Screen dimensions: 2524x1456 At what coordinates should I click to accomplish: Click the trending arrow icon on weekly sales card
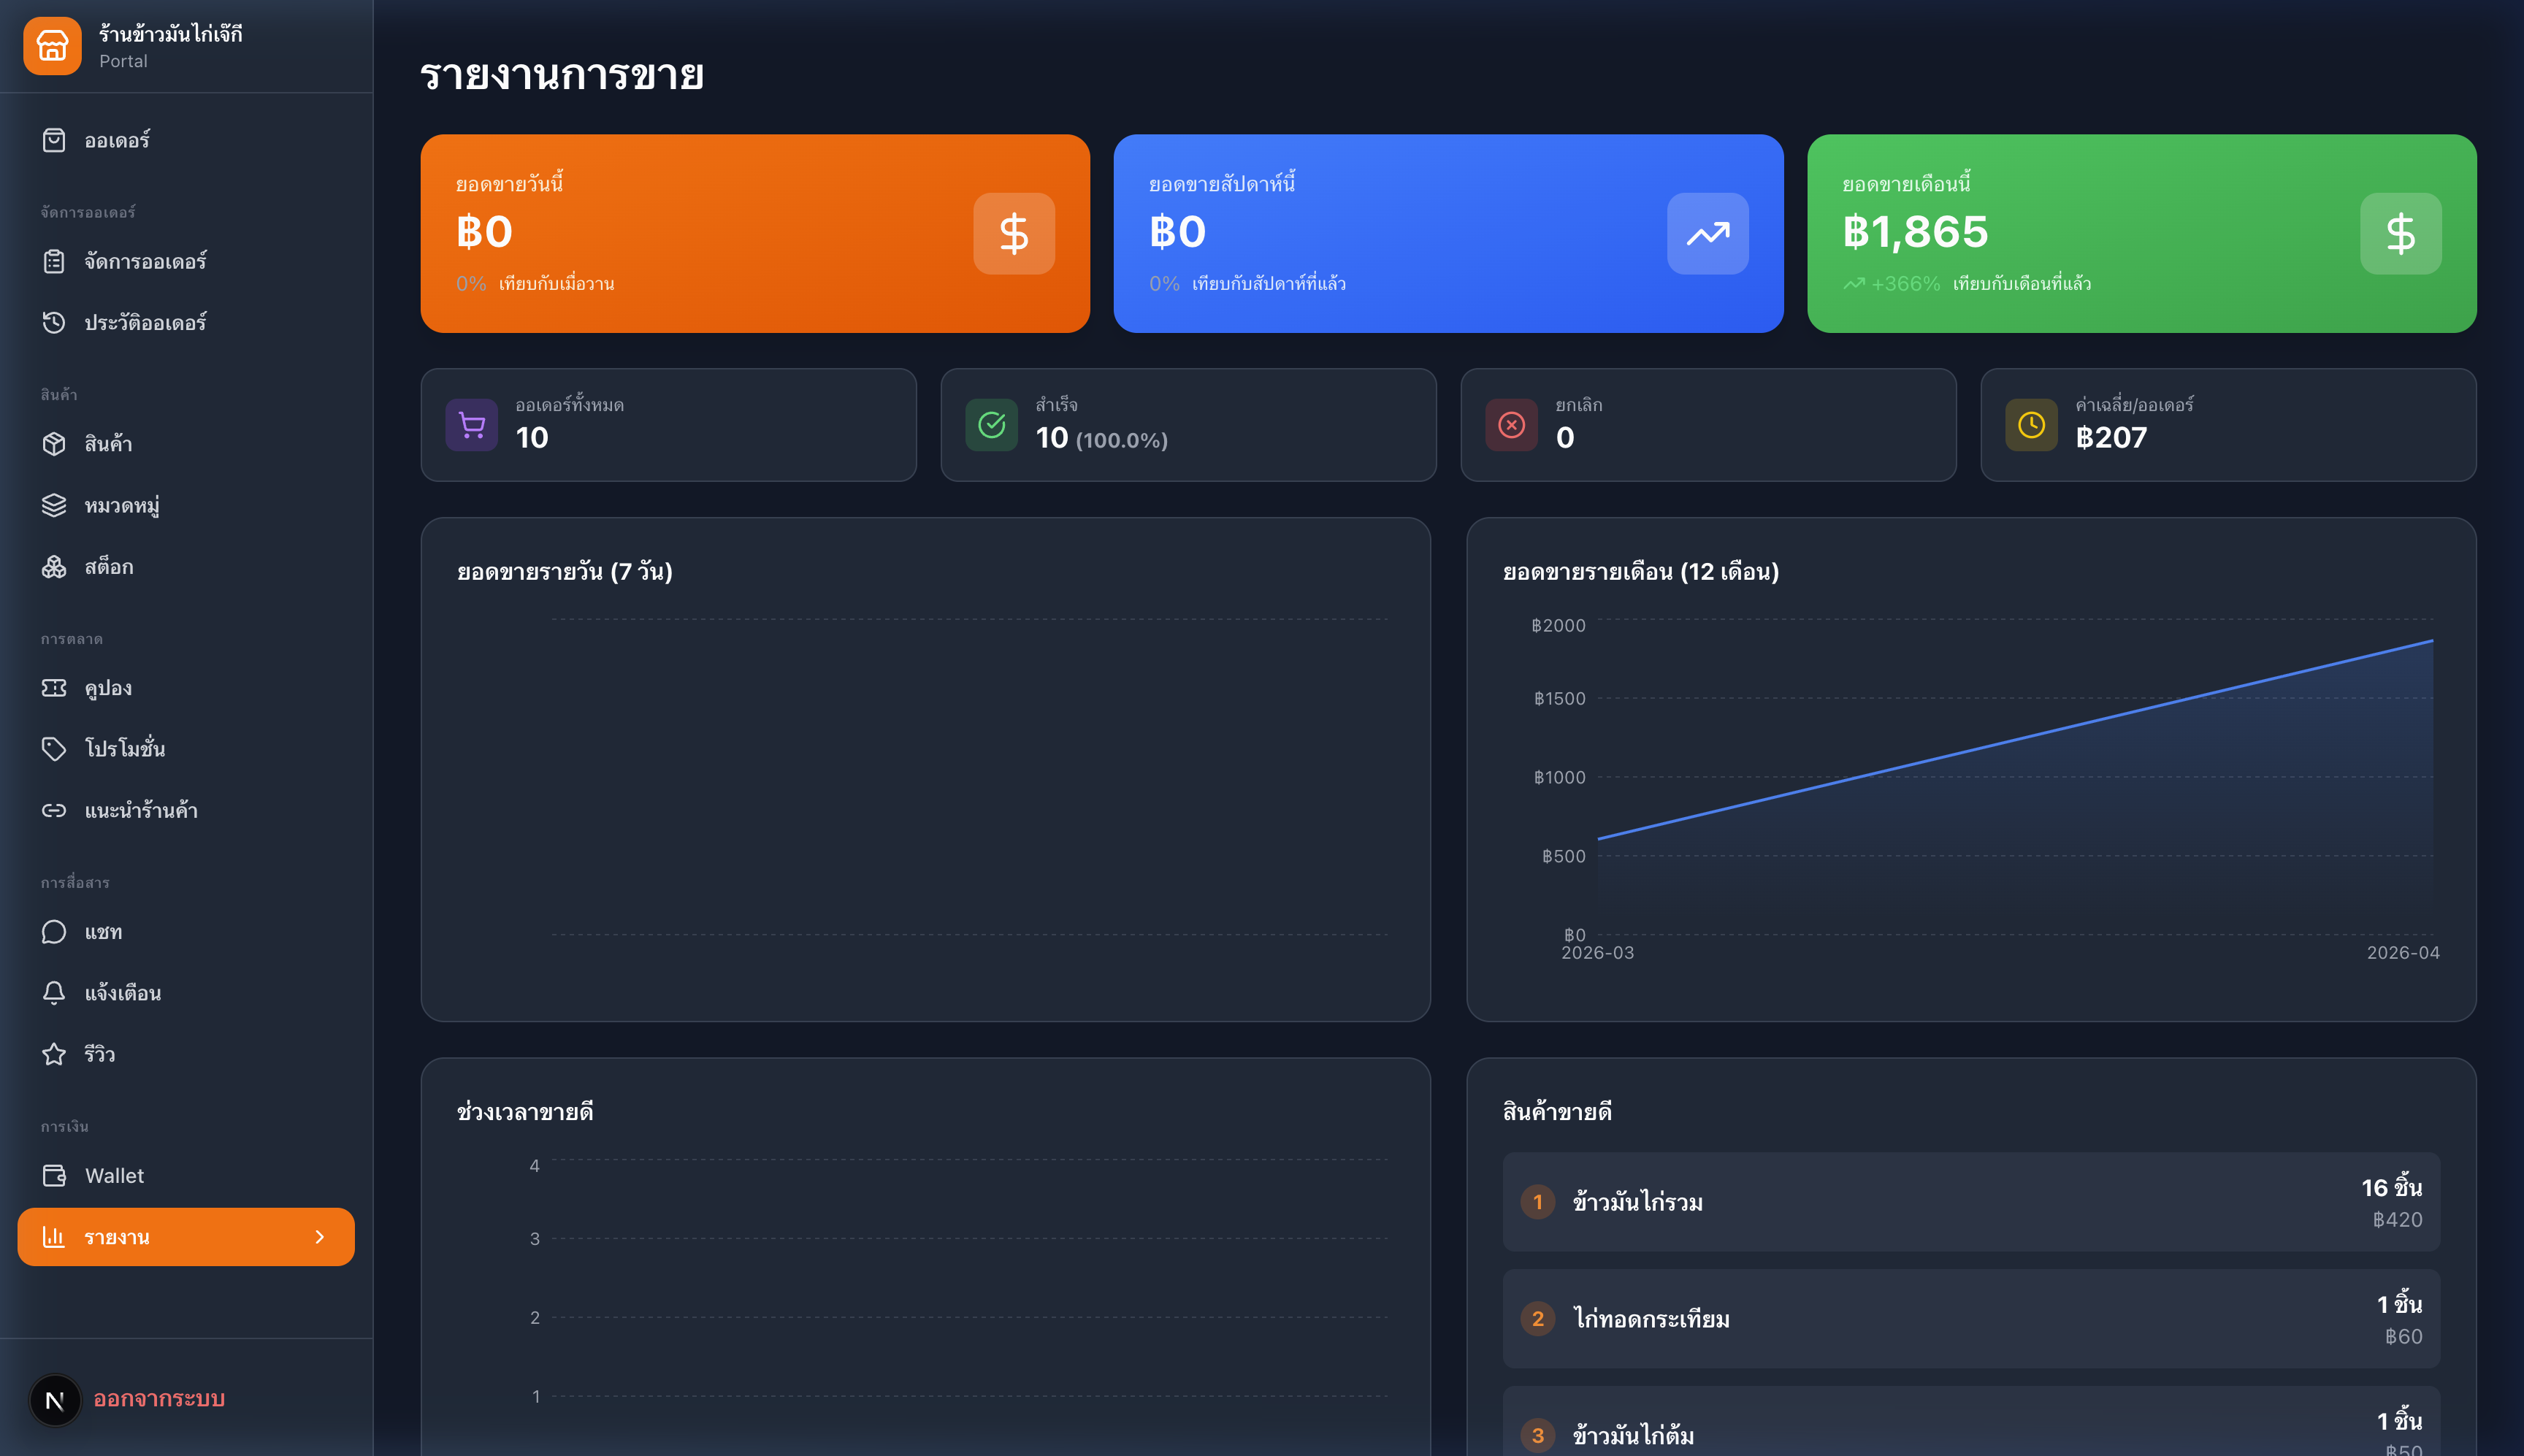(1707, 234)
